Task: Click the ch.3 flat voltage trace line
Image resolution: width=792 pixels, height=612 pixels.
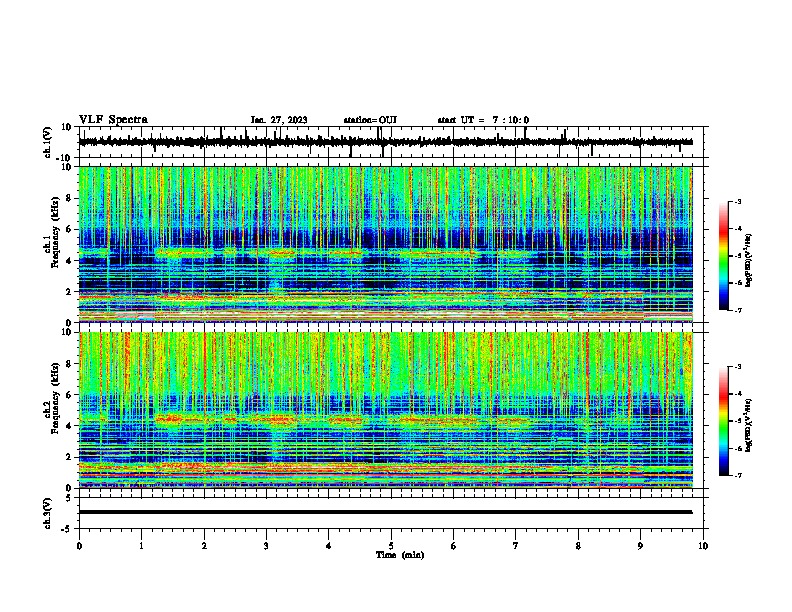Action: [x=386, y=512]
